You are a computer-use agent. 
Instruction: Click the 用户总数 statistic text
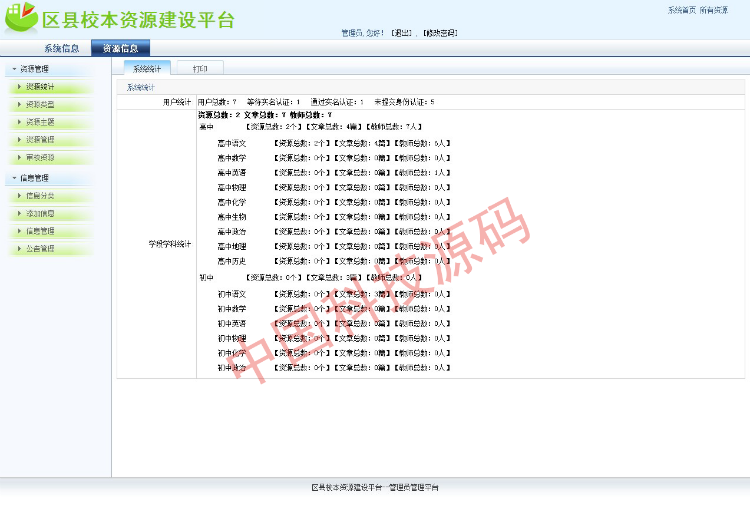217,102
